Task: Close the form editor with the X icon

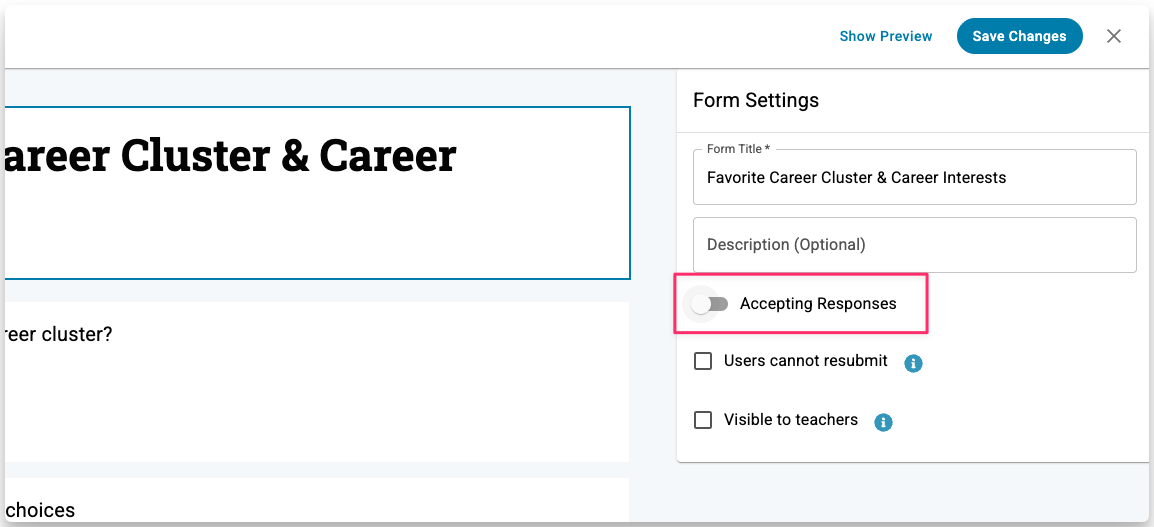Action: (1114, 36)
